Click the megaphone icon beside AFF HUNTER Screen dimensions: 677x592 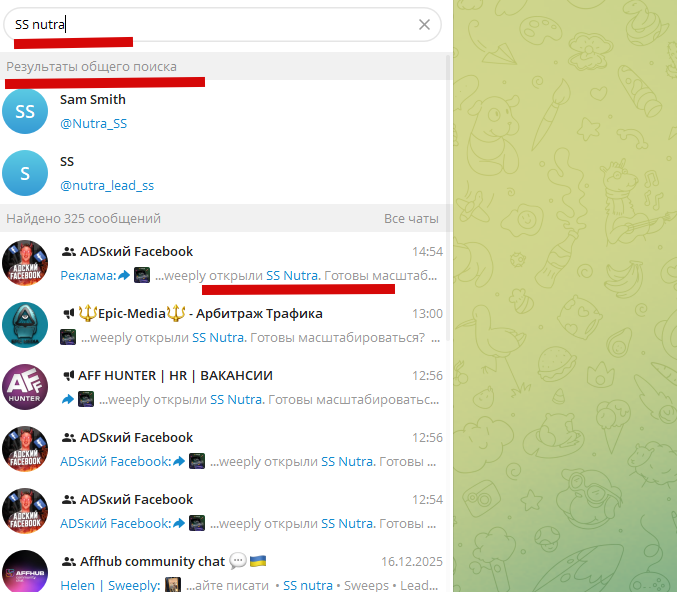point(69,375)
